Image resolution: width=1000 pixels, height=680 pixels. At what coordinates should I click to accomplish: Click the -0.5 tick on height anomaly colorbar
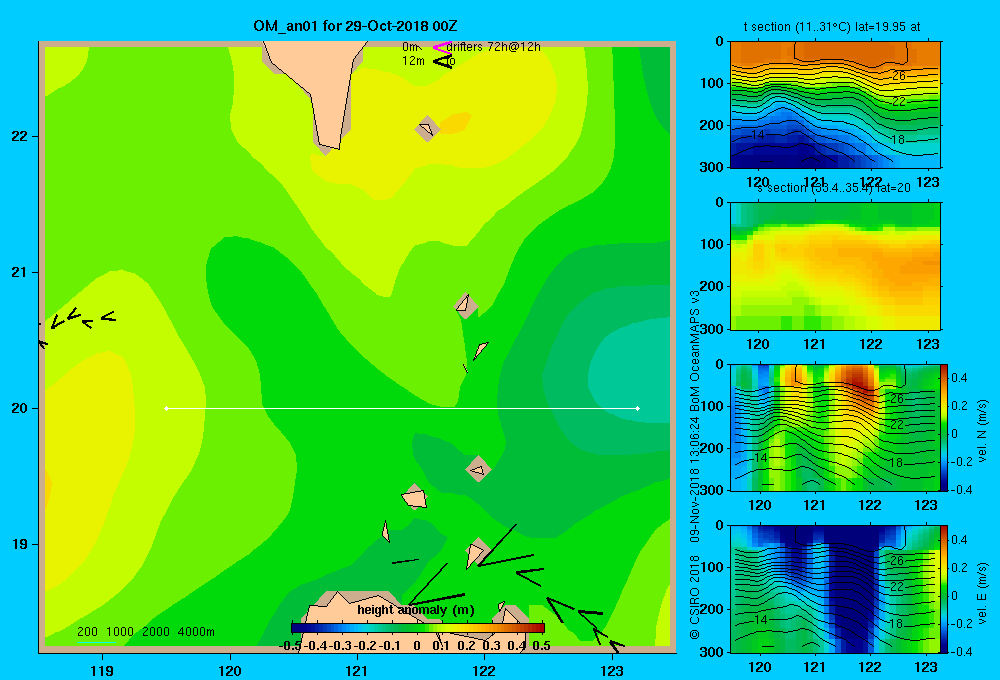click(290, 646)
